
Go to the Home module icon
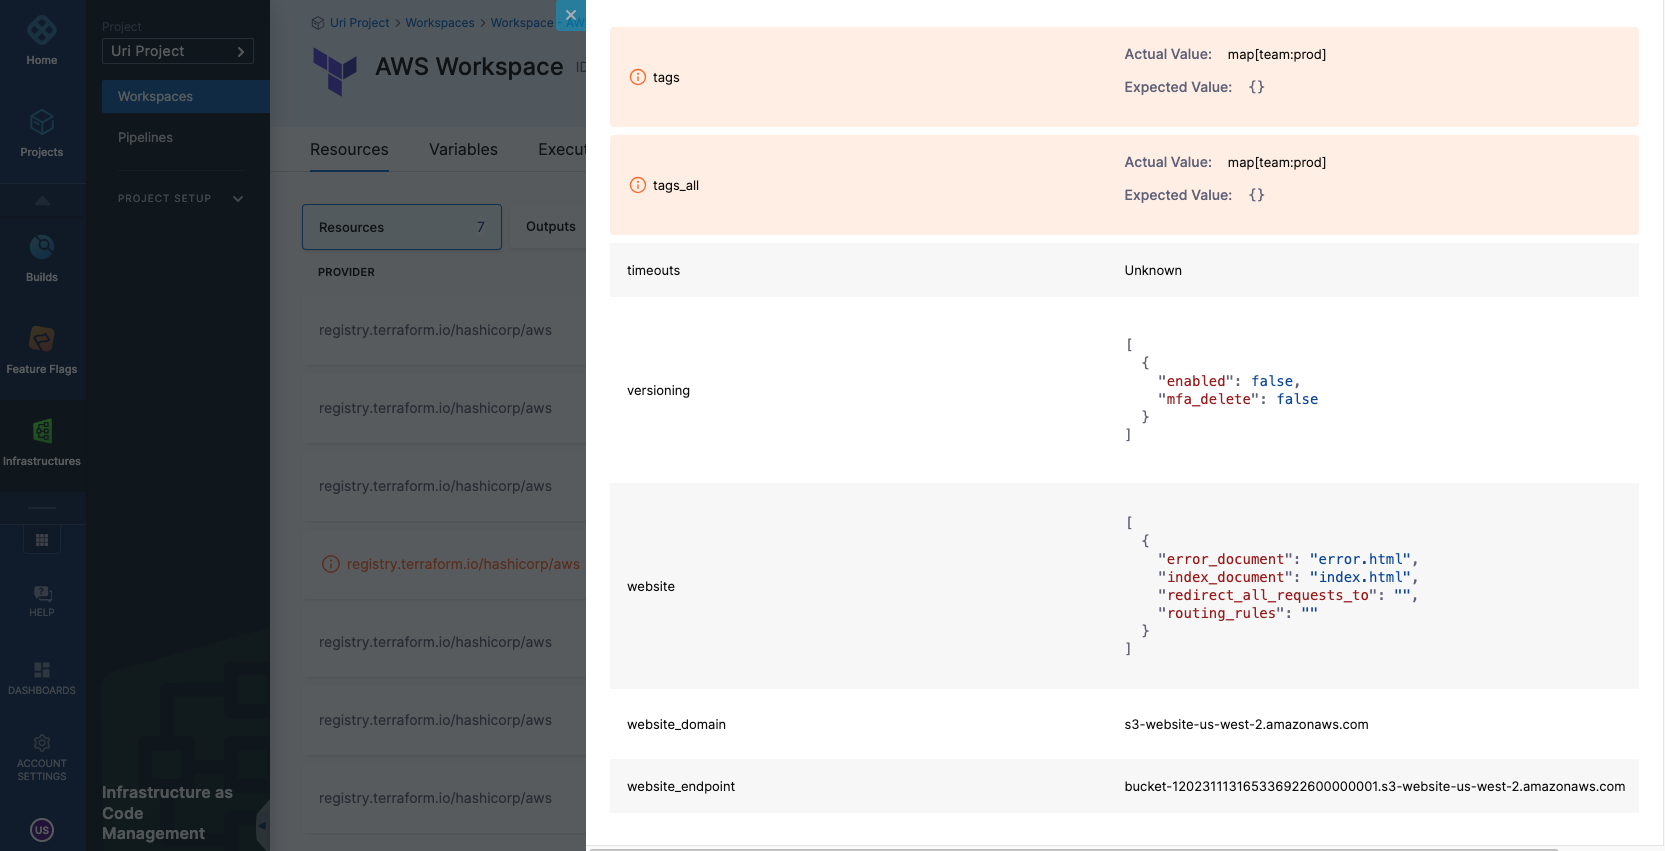click(x=42, y=31)
